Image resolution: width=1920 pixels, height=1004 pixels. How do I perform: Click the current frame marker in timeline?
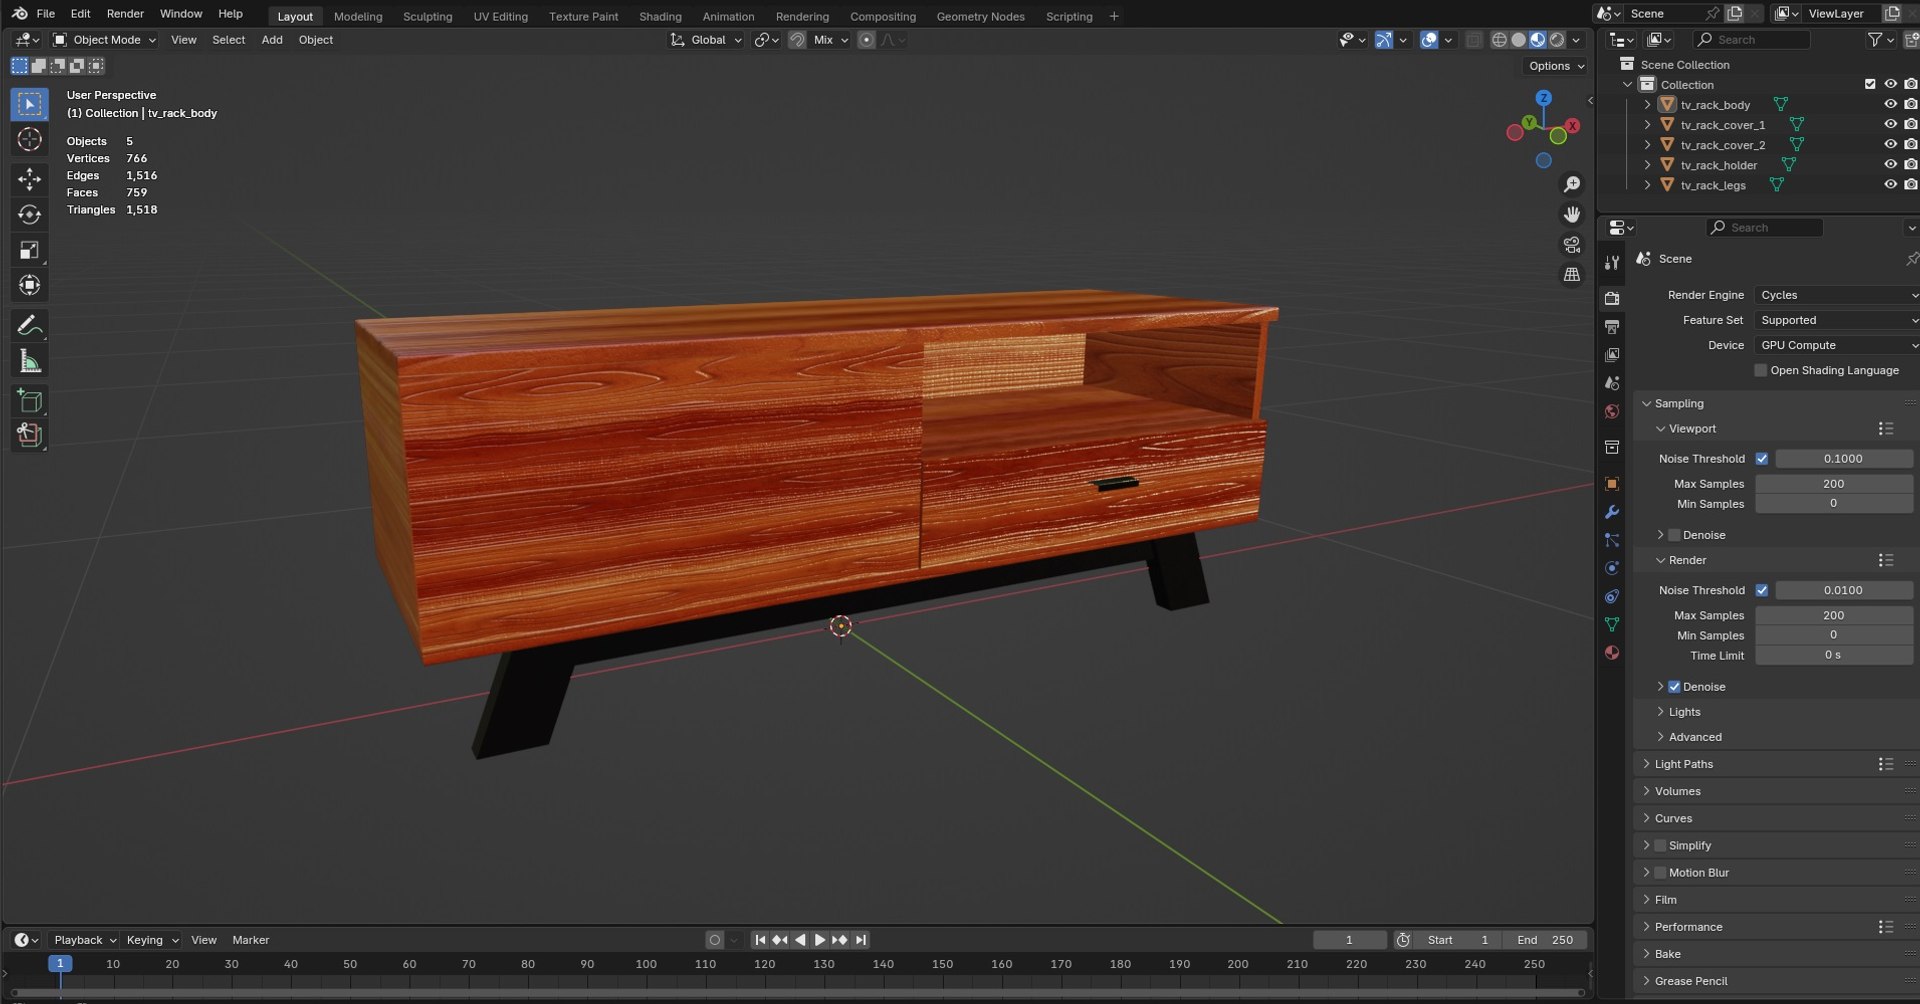click(x=60, y=964)
